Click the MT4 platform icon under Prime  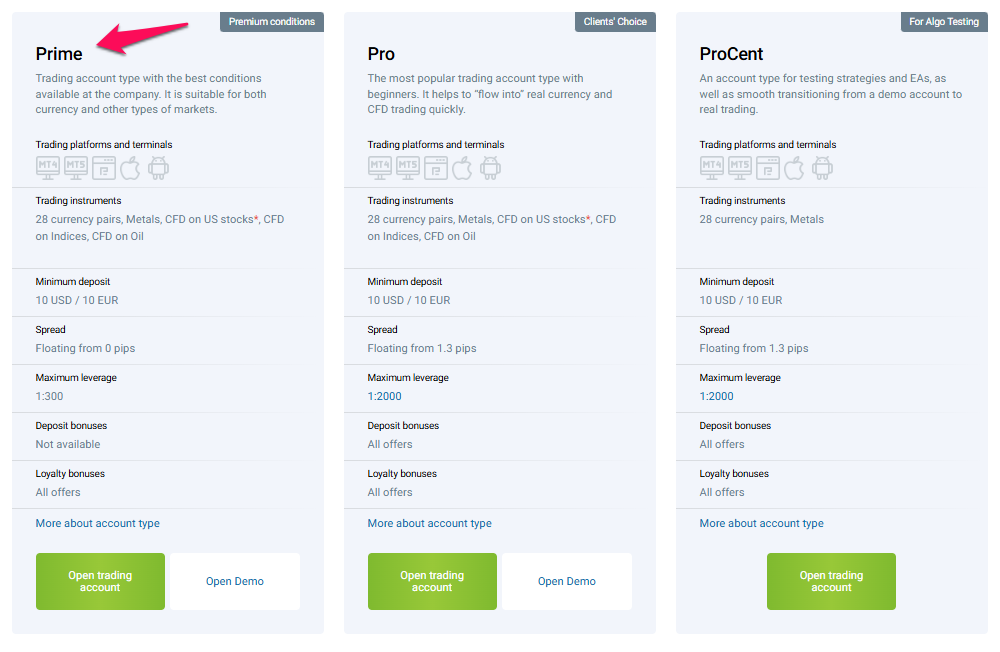[x=47, y=168]
